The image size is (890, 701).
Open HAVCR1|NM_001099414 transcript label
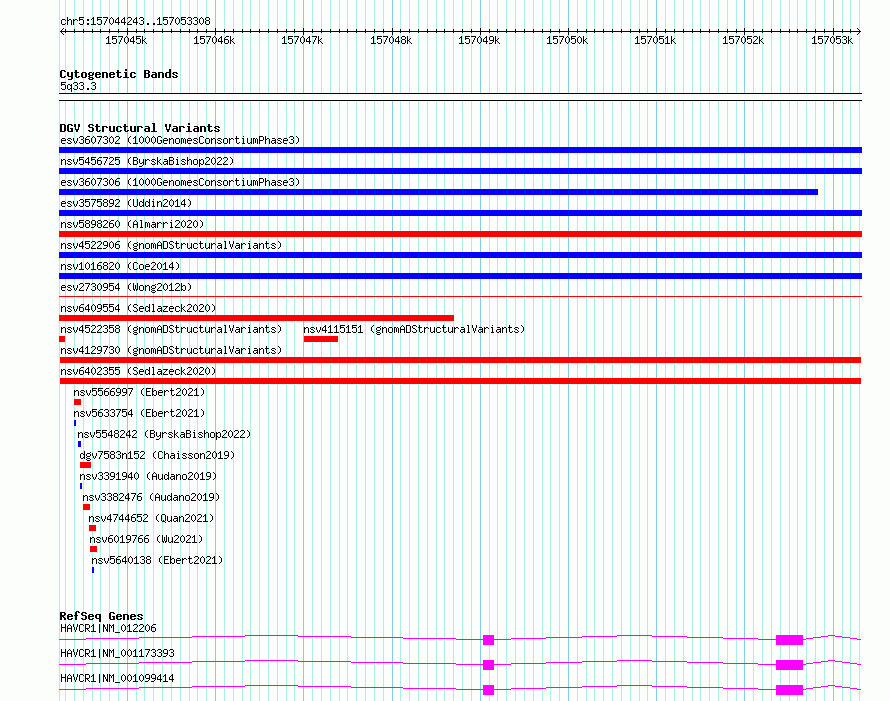click(x=117, y=678)
